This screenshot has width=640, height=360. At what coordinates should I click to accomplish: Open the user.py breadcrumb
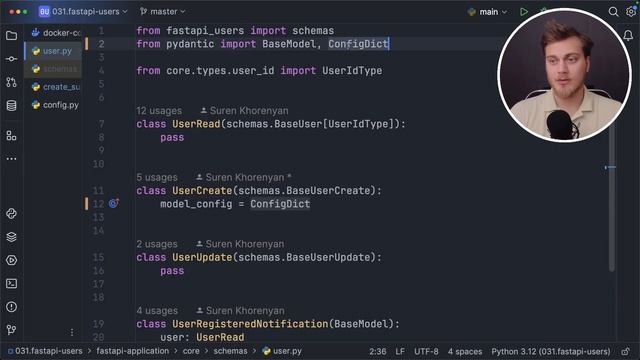[x=282, y=351]
